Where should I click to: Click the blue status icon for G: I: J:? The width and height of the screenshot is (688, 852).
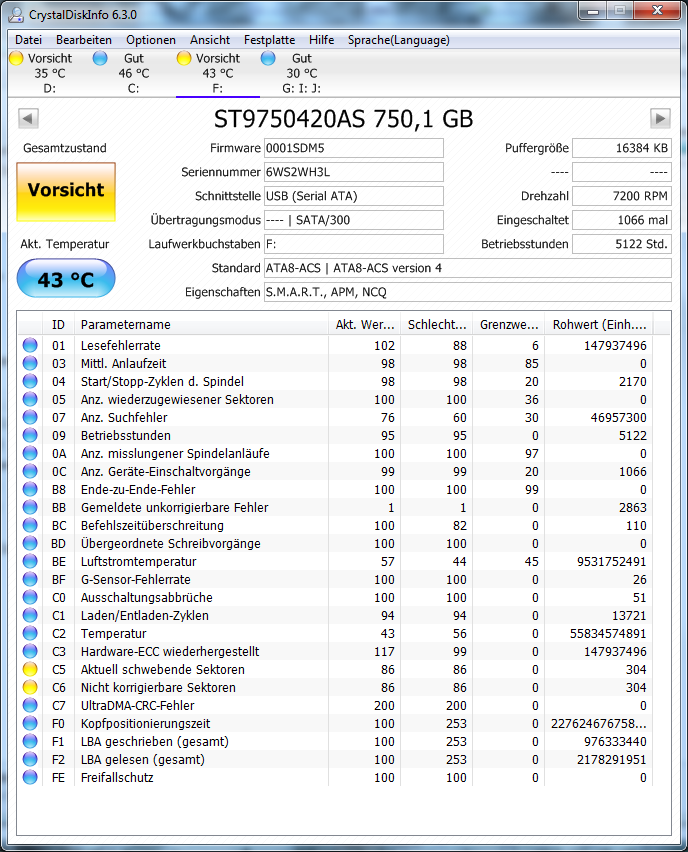pyautogui.click(x=268, y=58)
